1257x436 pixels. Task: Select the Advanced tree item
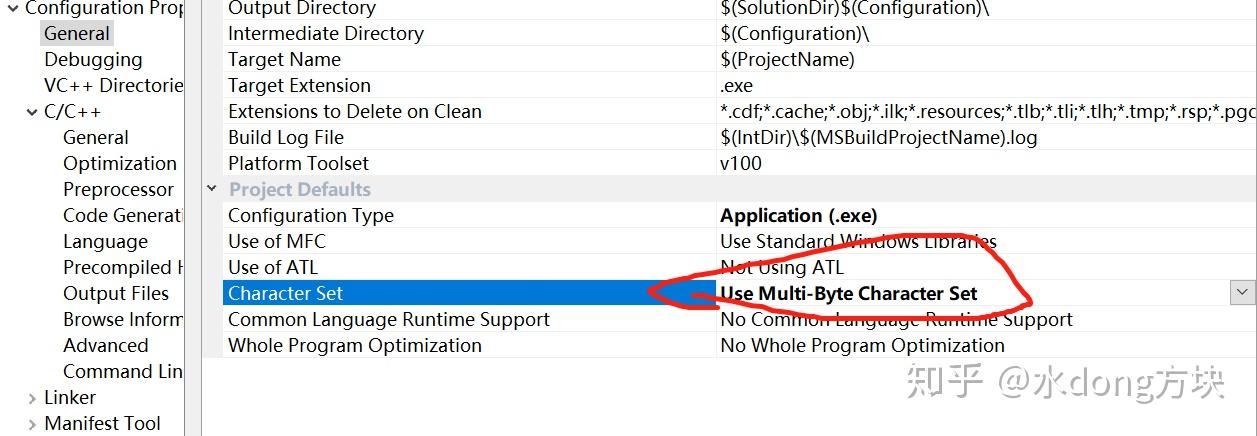[105, 345]
